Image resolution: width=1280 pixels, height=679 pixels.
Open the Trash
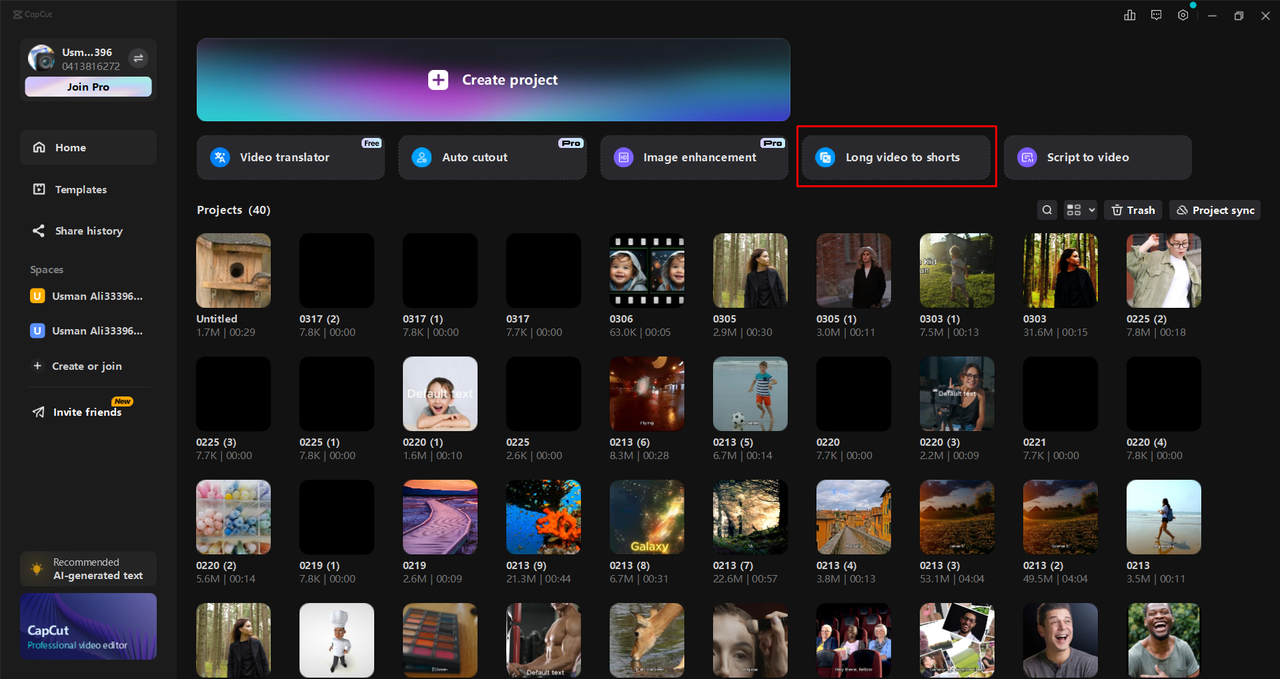coord(1133,210)
